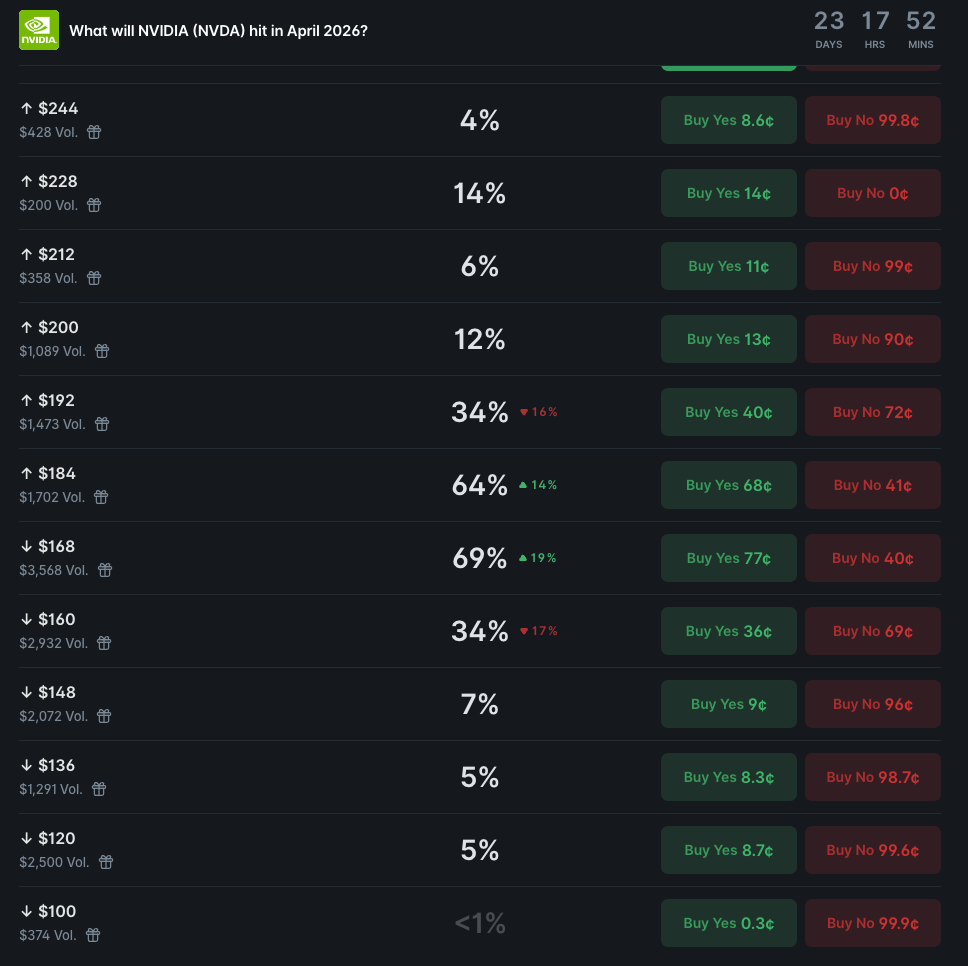968x966 pixels.
Task: Select Buy Yes 40¢ for $192
Action: (728, 412)
